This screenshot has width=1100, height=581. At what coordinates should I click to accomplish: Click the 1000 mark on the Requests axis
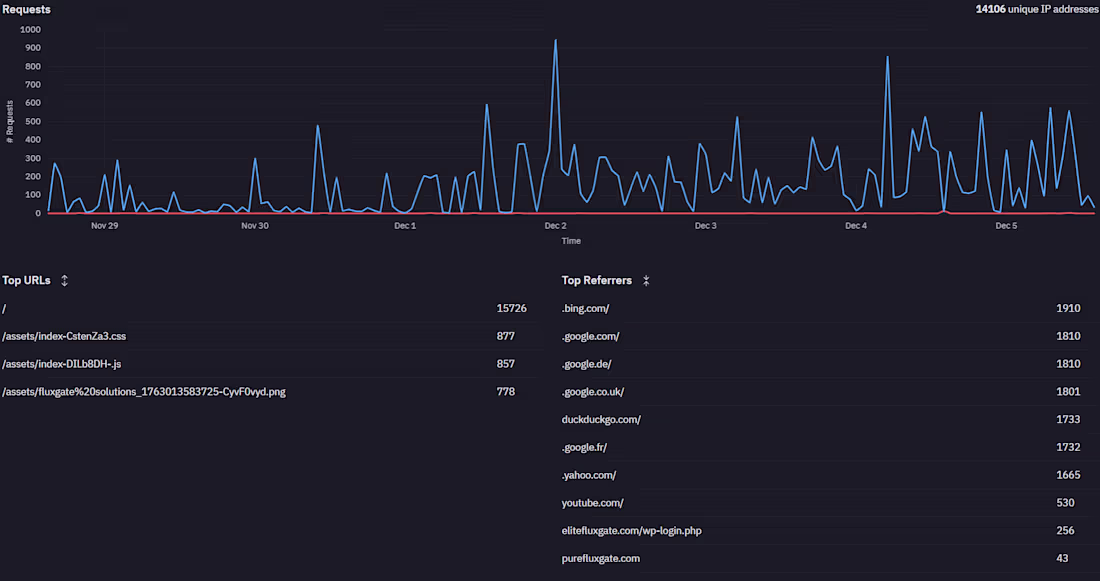tap(29, 29)
